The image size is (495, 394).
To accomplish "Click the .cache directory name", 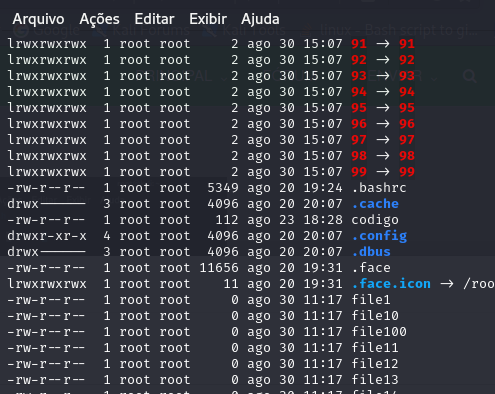I will click(375, 204).
